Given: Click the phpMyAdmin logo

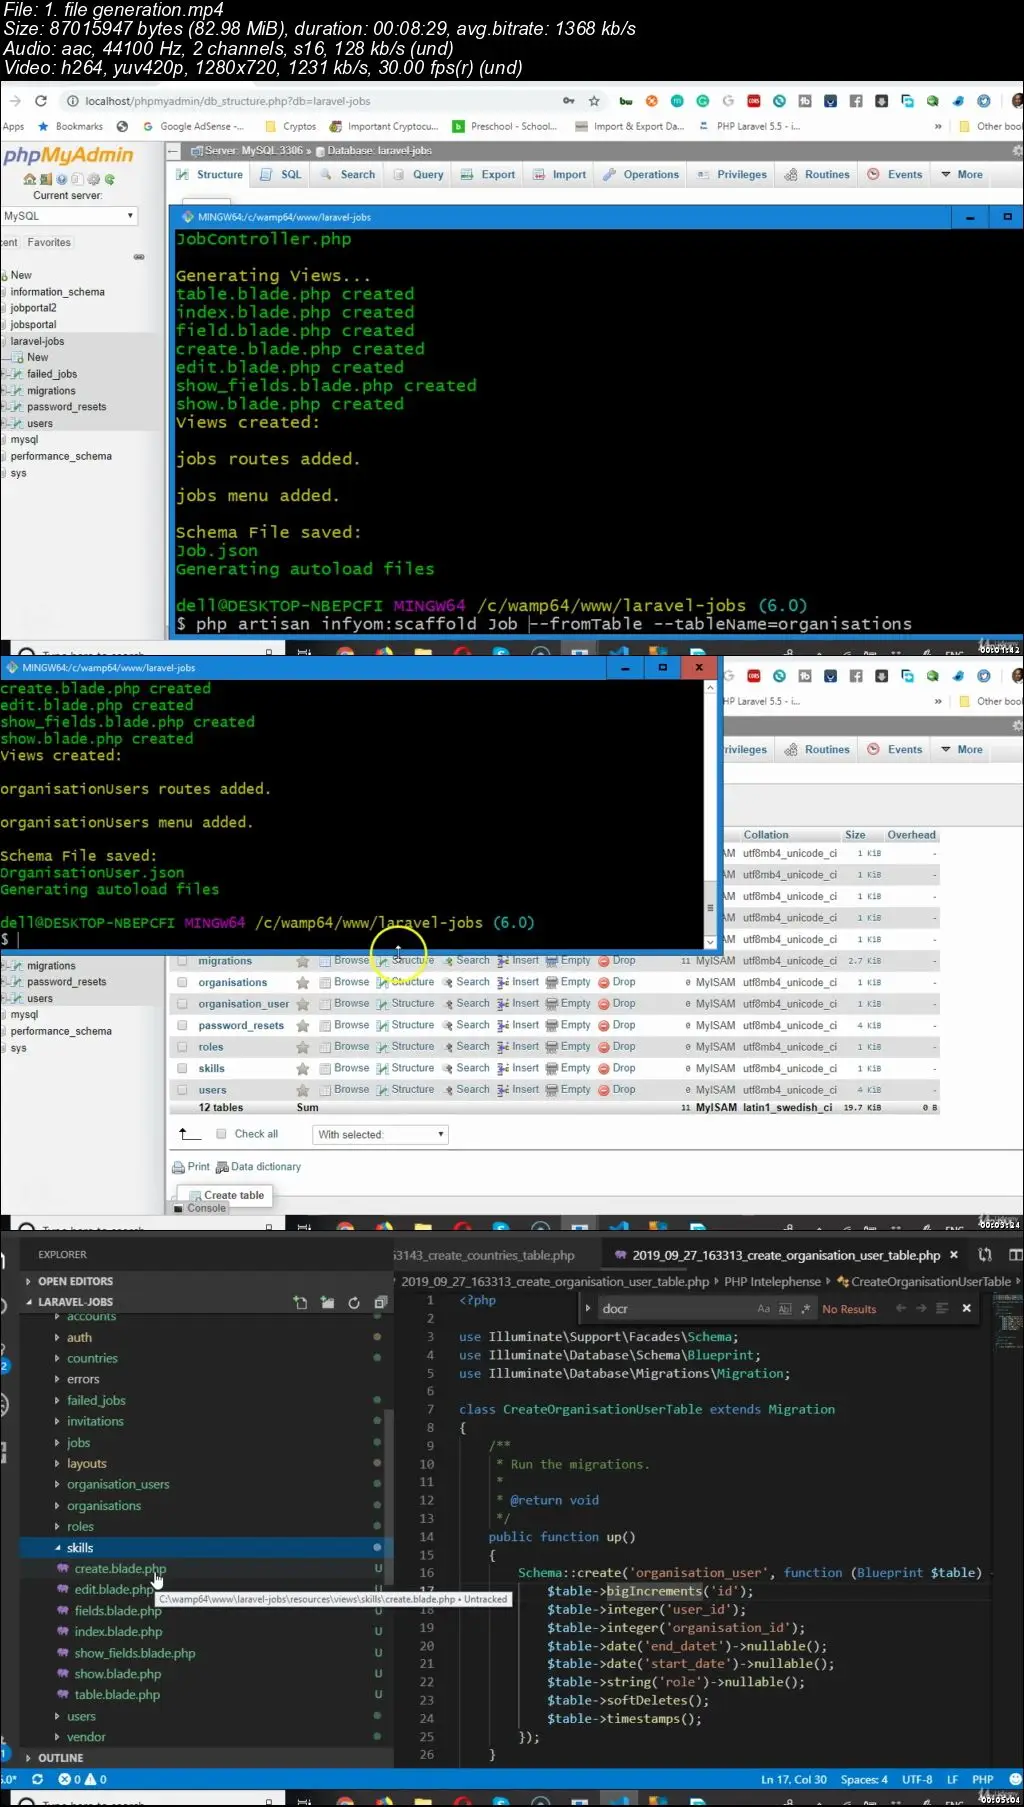Looking at the screenshot, I should (x=68, y=155).
